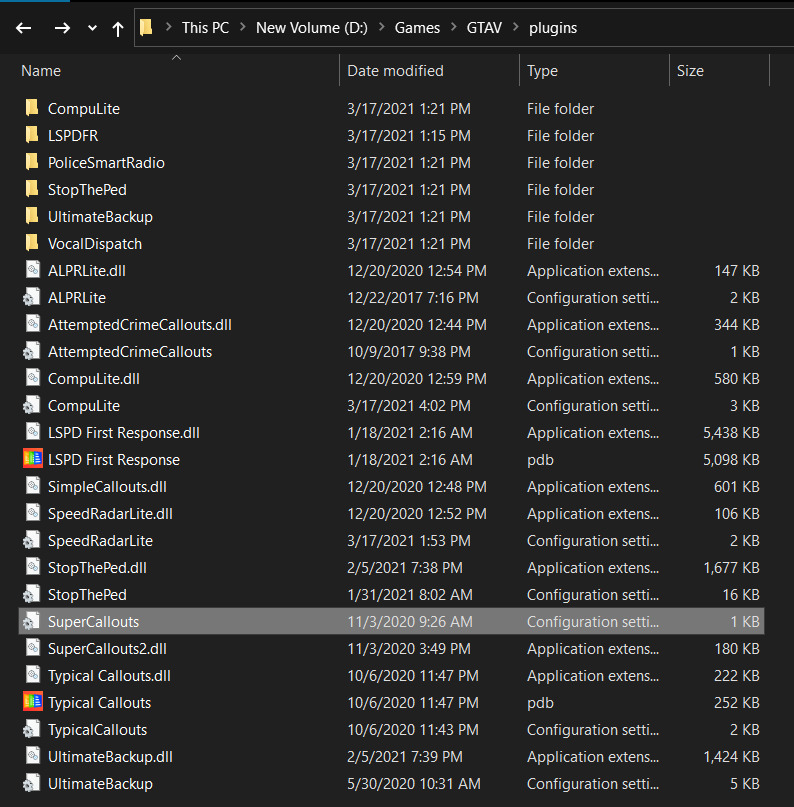Navigate to New Volume (D:) in breadcrumb
Screen dimensions: 794x807
click(309, 28)
